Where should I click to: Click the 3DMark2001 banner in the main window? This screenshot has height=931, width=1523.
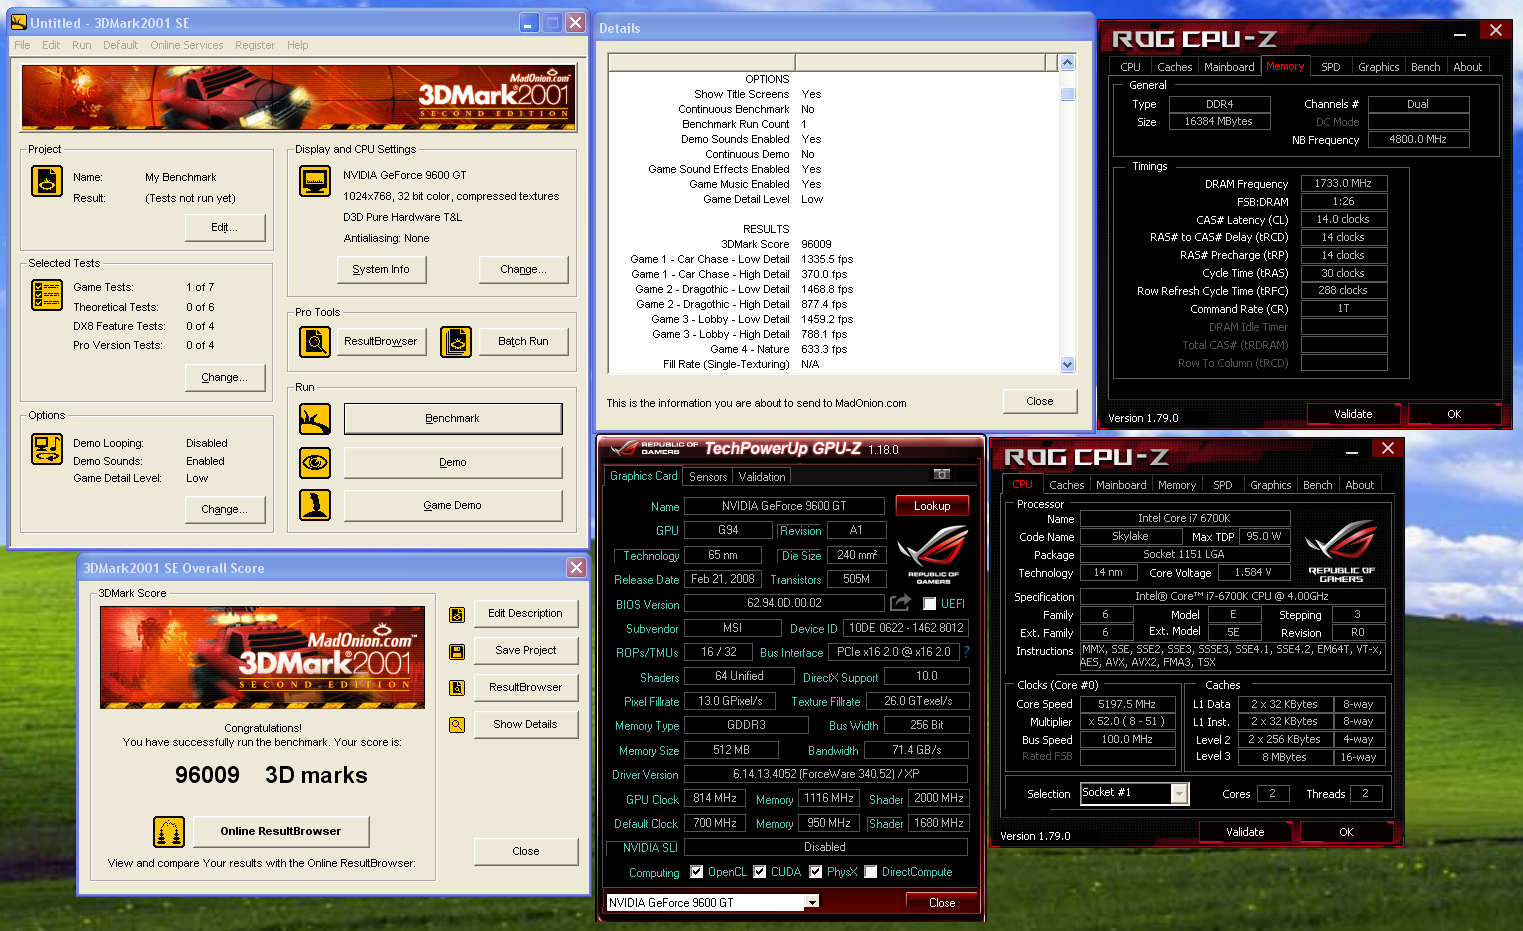[300, 98]
